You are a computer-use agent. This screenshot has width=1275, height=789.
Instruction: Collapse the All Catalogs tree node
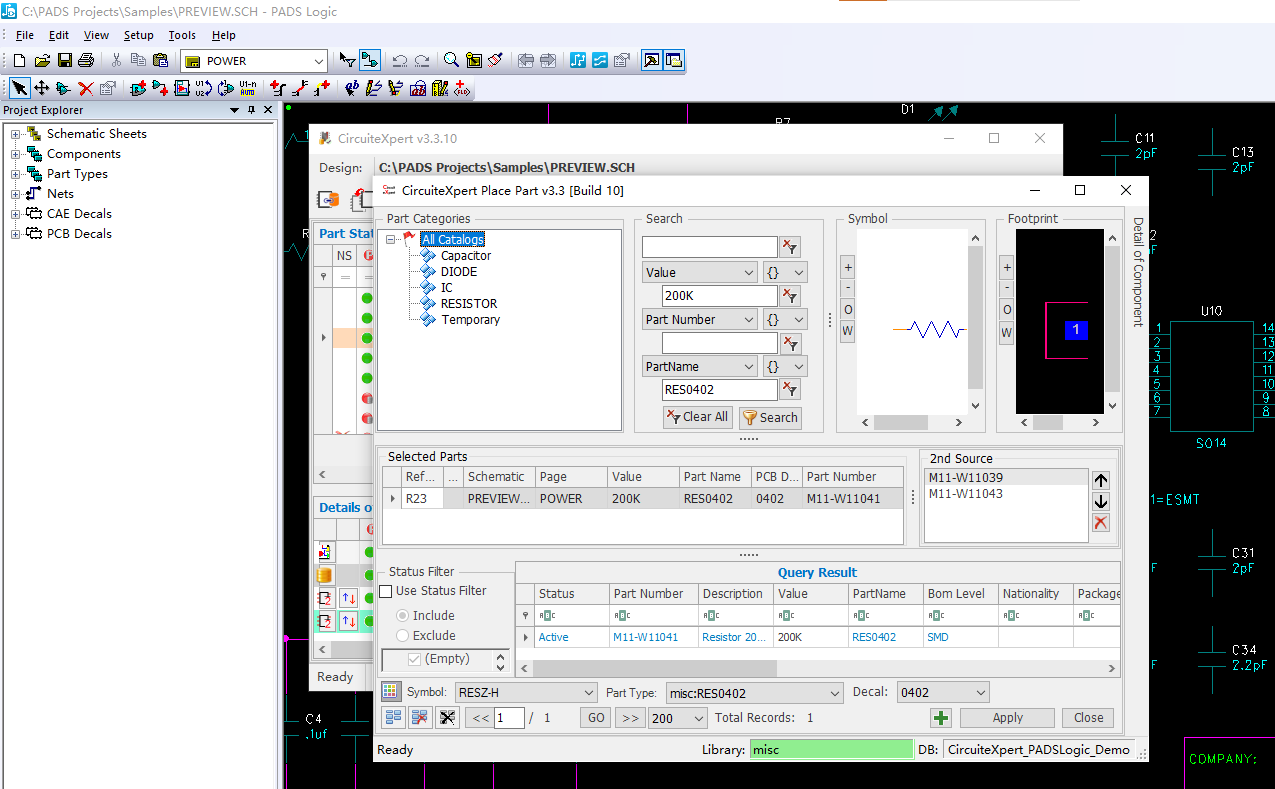point(392,240)
